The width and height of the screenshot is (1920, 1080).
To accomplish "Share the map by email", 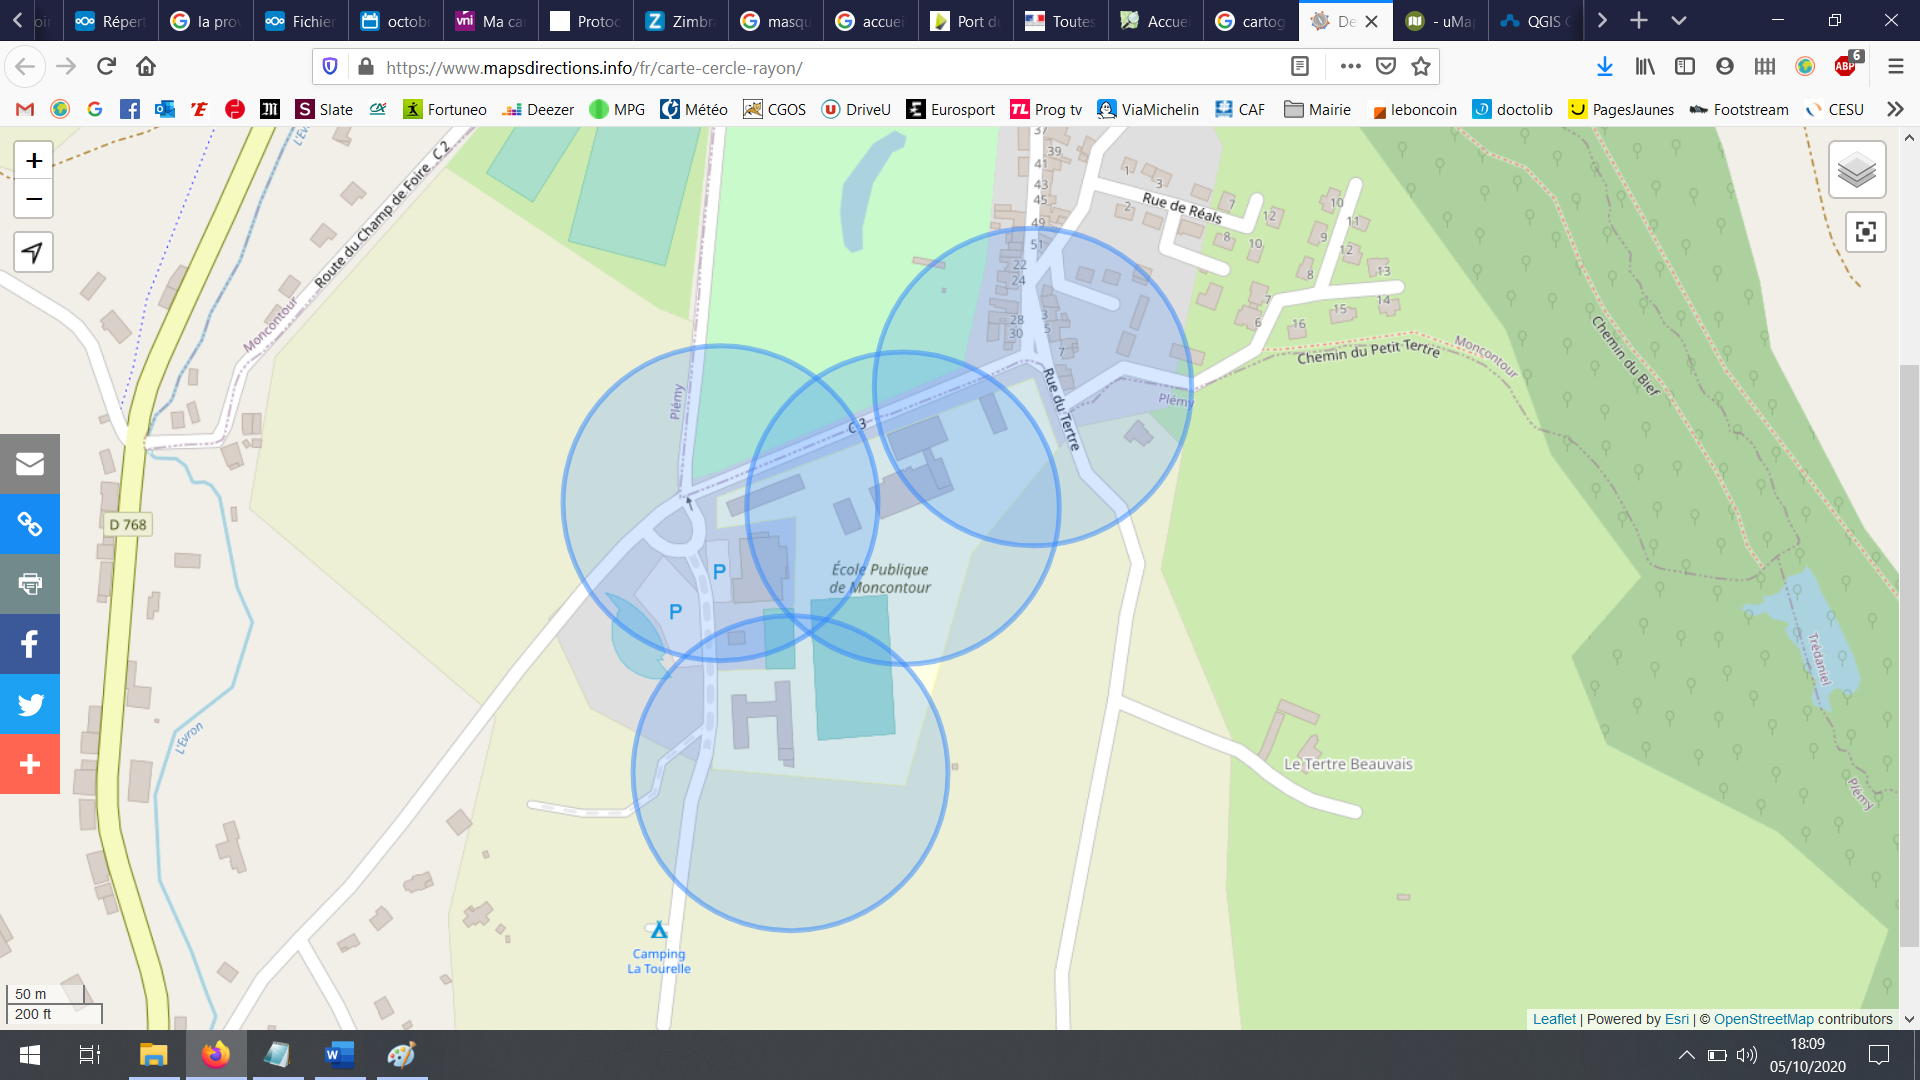I will pos(30,464).
